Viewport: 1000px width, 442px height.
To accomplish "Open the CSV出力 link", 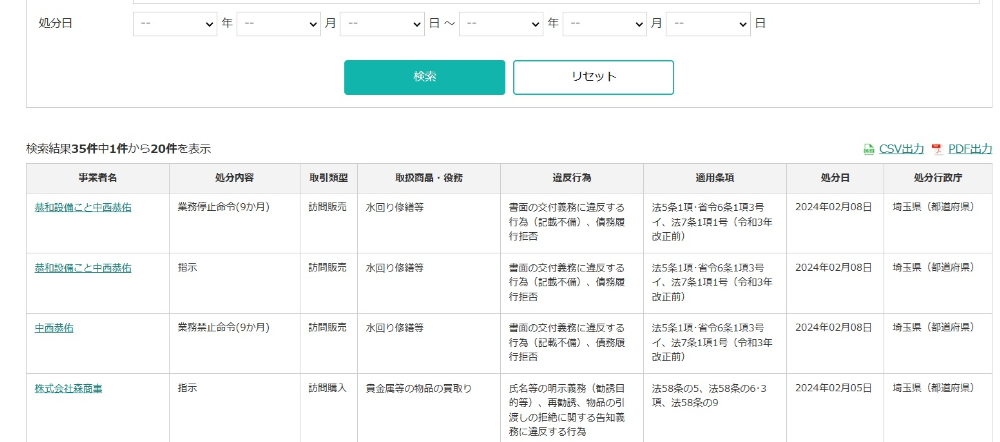I will (901, 149).
